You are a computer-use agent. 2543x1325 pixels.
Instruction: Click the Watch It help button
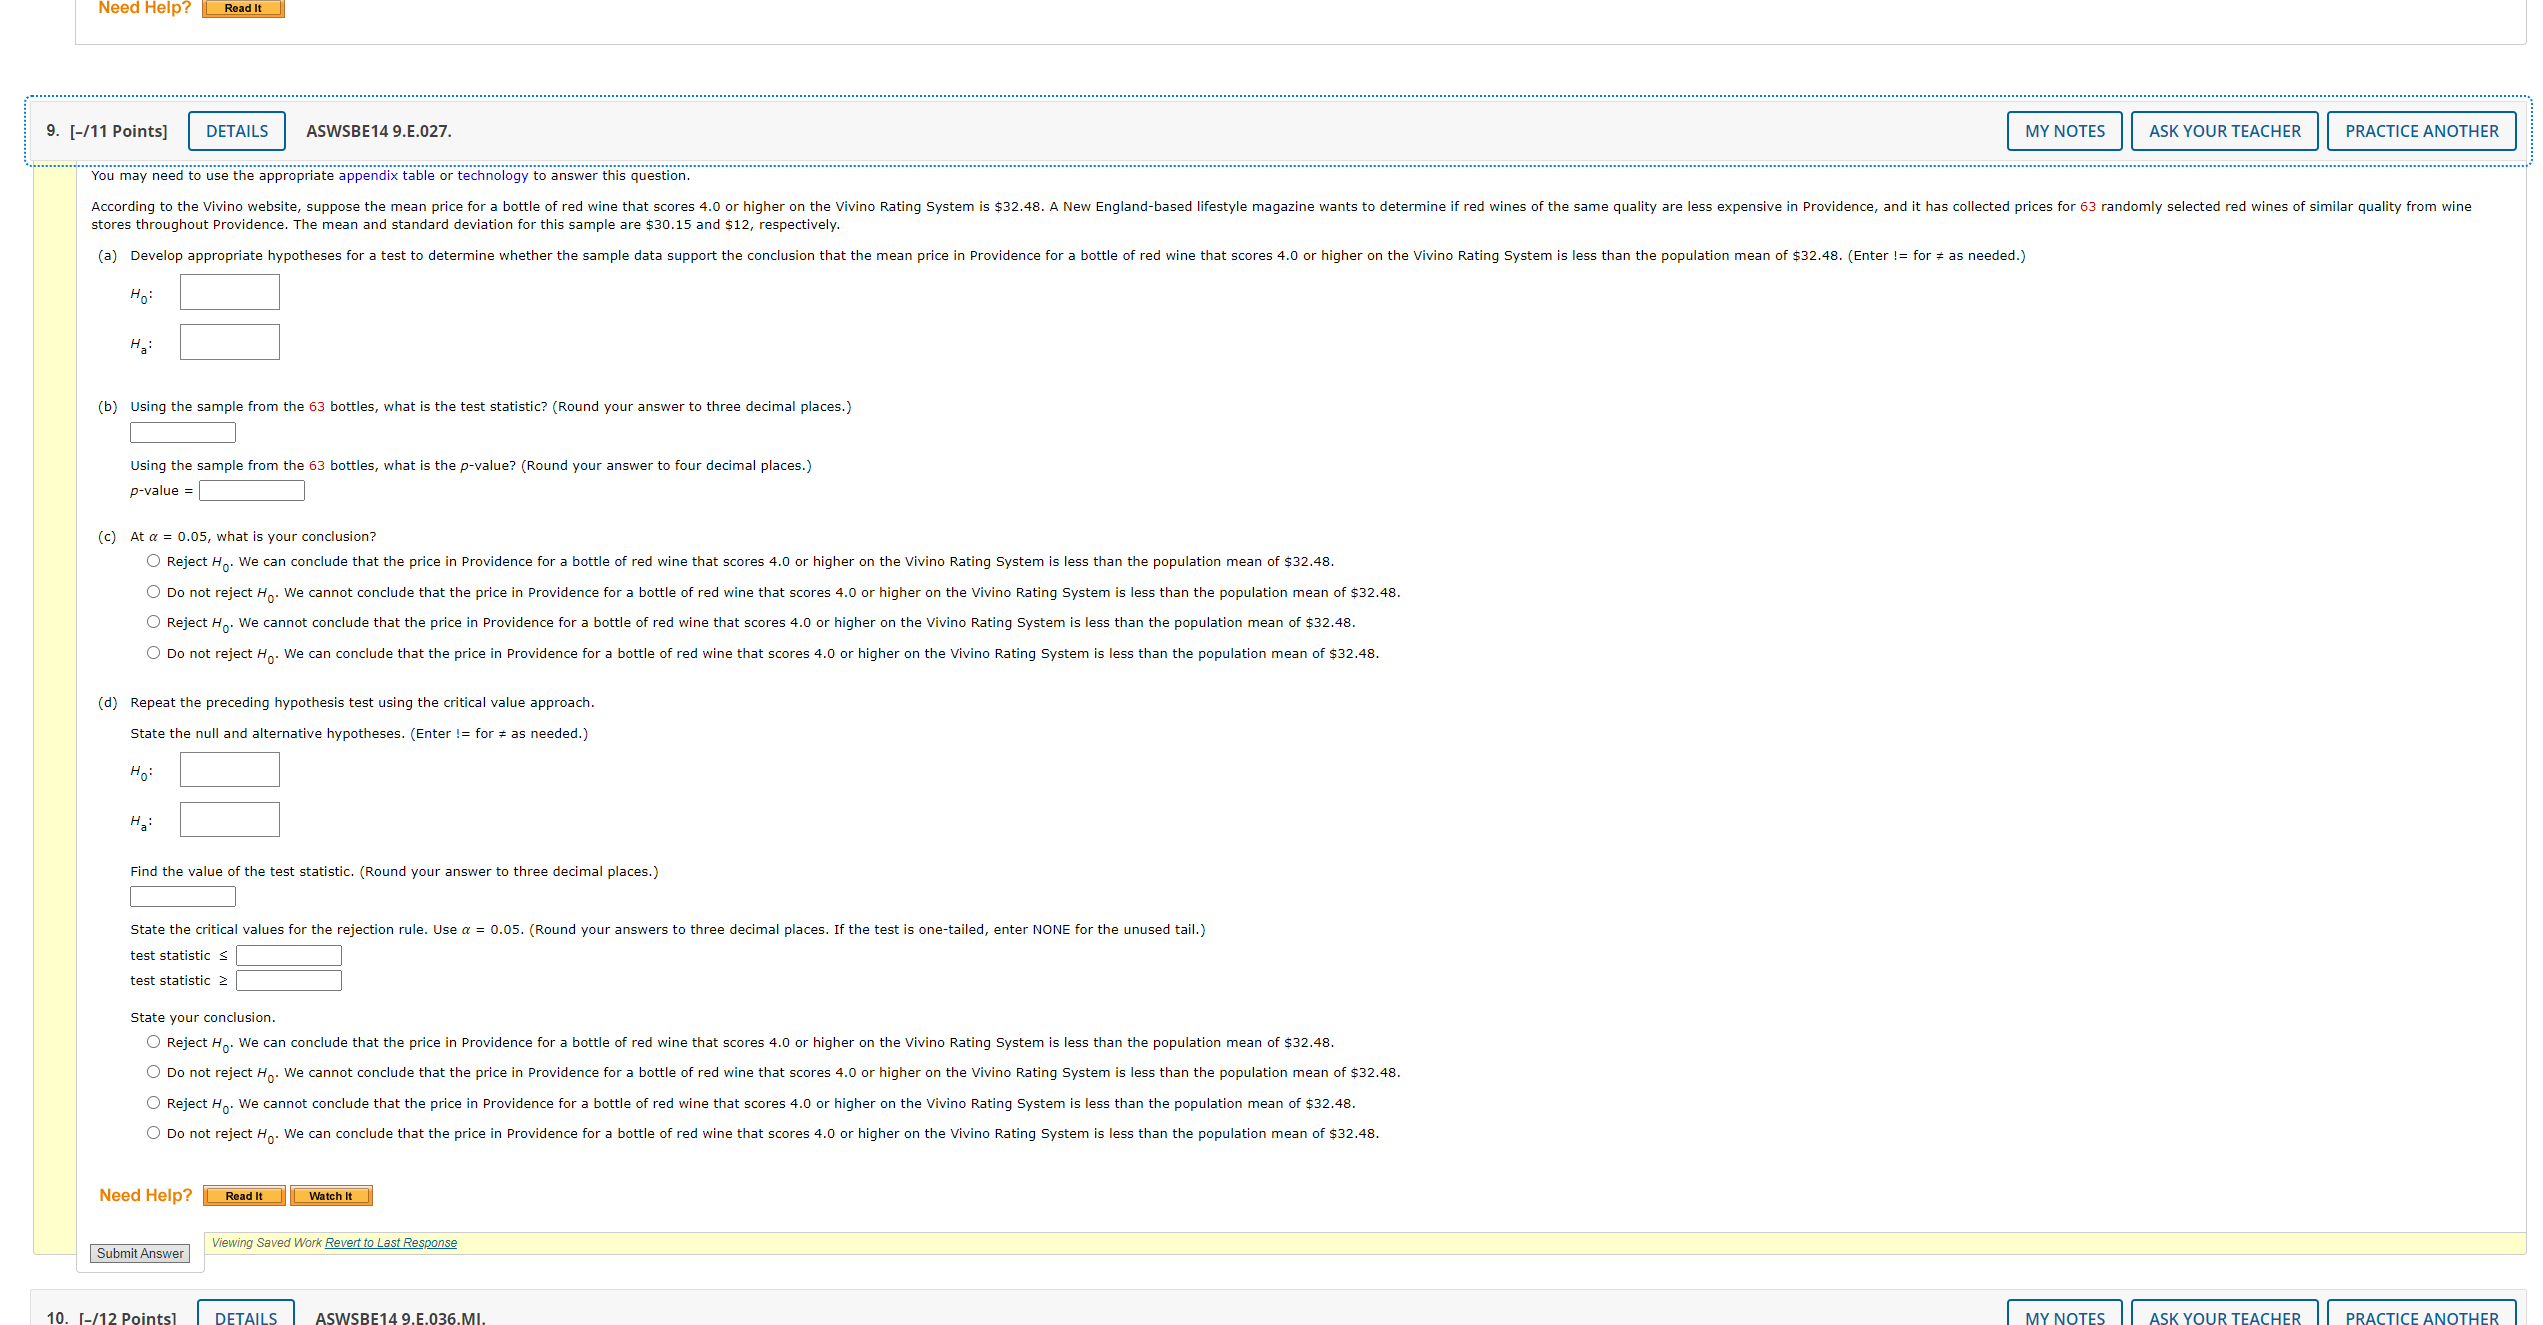331,1195
